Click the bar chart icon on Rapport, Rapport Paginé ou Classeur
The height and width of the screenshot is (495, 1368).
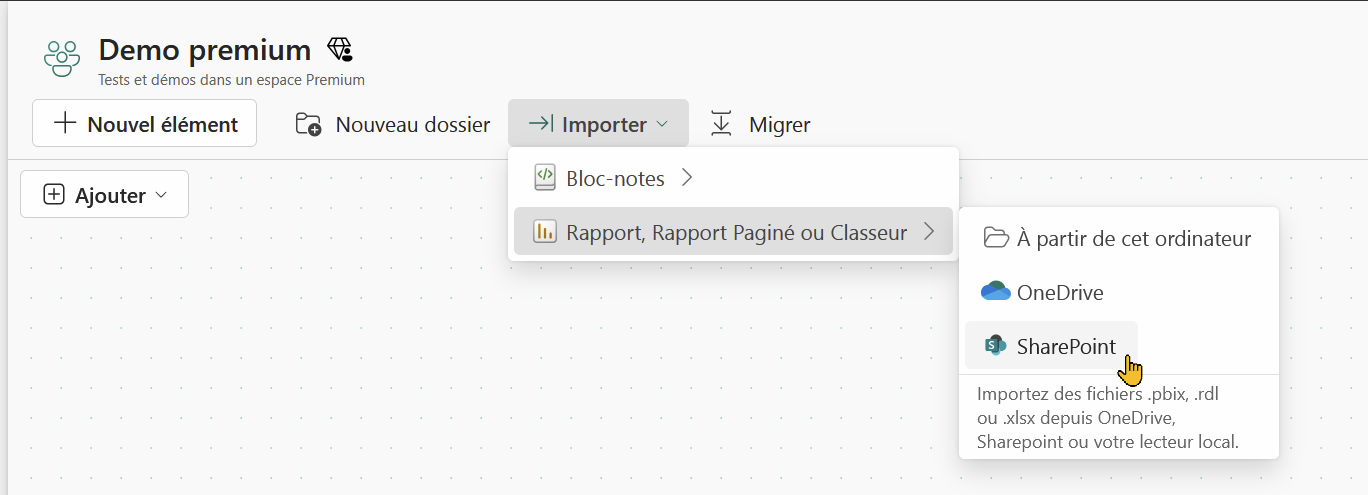544,232
